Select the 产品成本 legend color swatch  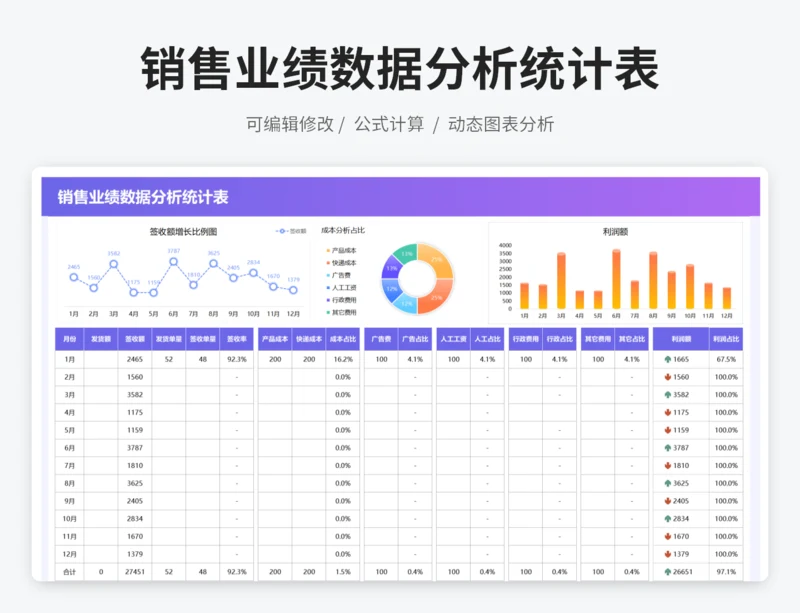(328, 251)
